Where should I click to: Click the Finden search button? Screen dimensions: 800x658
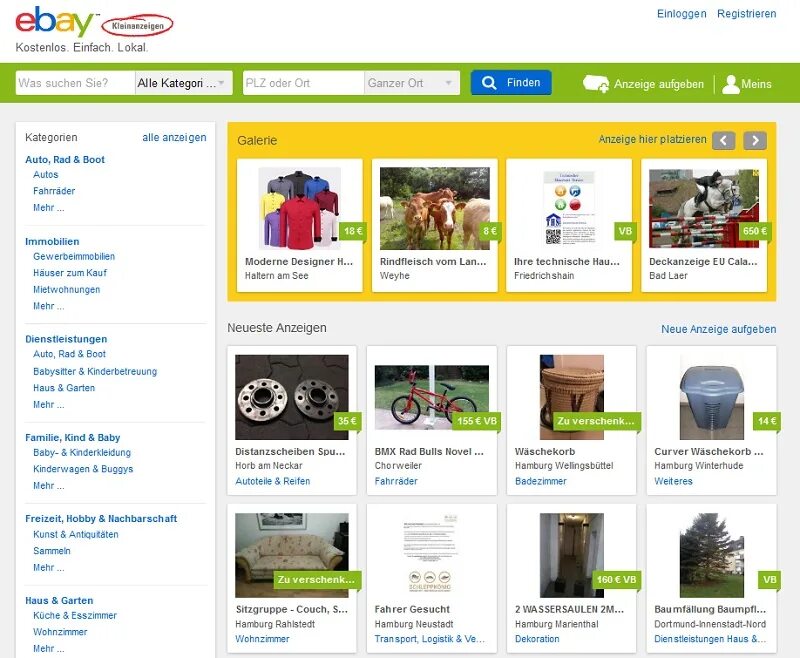click(x=511, y=83)
